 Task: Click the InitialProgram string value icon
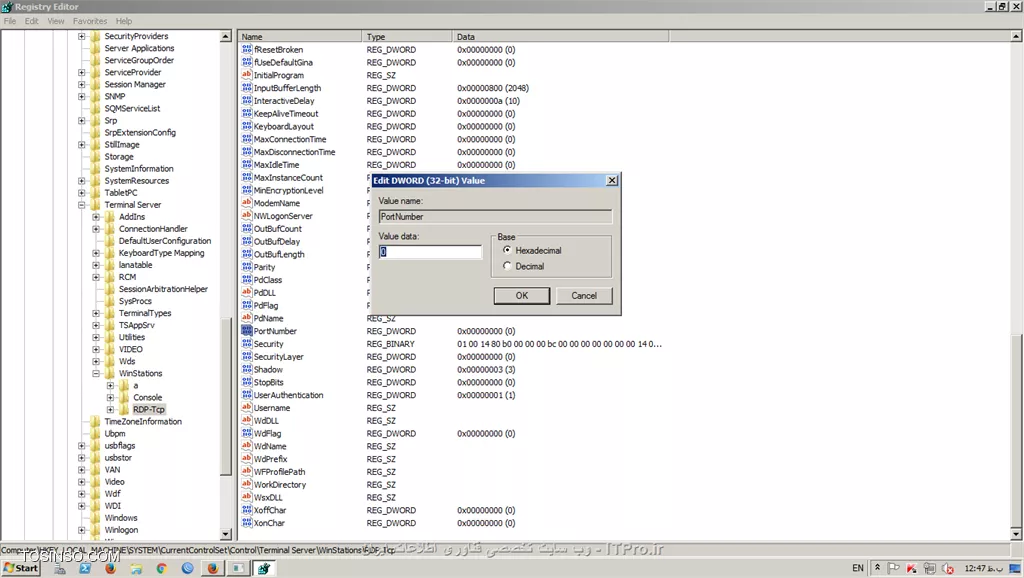tap(246, 75)
